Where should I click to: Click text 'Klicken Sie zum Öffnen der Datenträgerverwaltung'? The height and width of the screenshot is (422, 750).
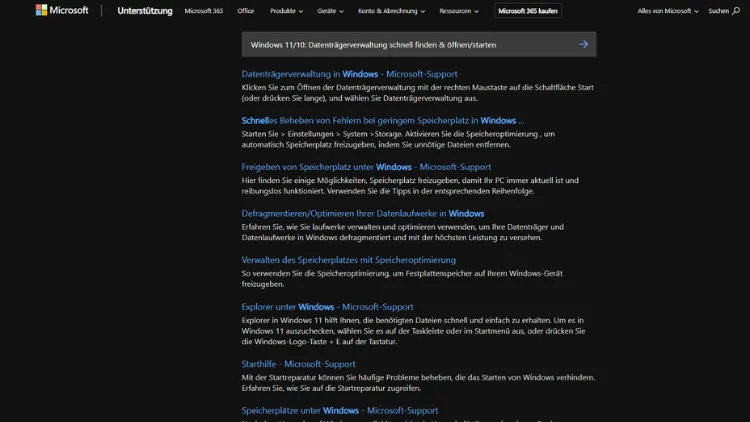[328, 88]
